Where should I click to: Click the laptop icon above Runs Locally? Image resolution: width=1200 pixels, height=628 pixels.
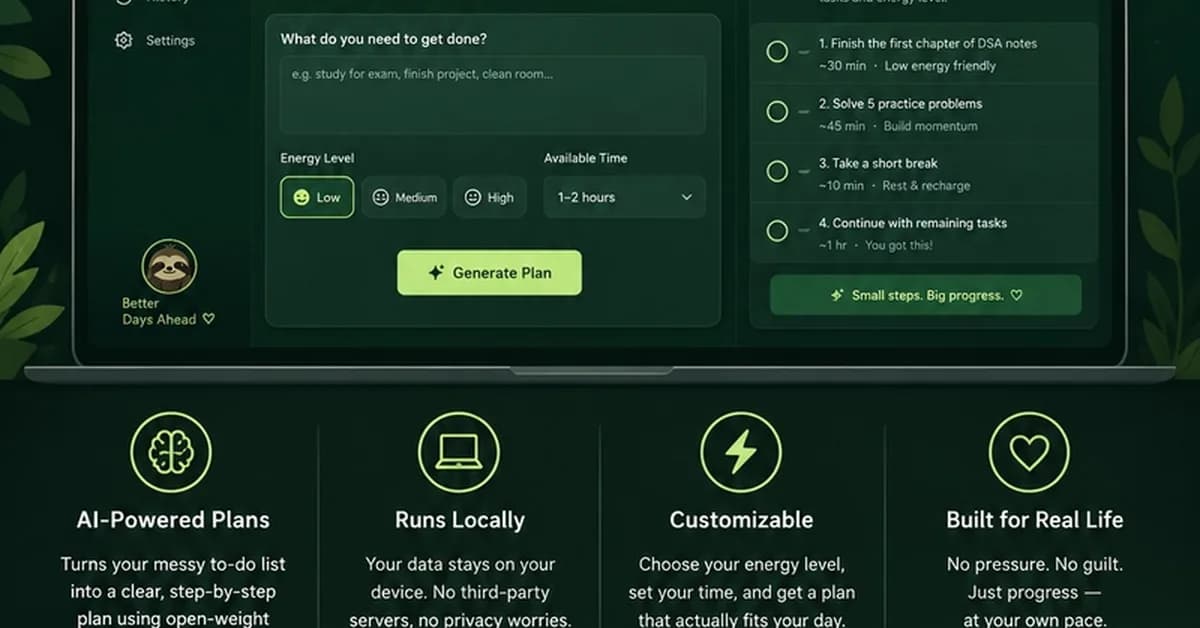pyautogui.click(x=458, y=452)
